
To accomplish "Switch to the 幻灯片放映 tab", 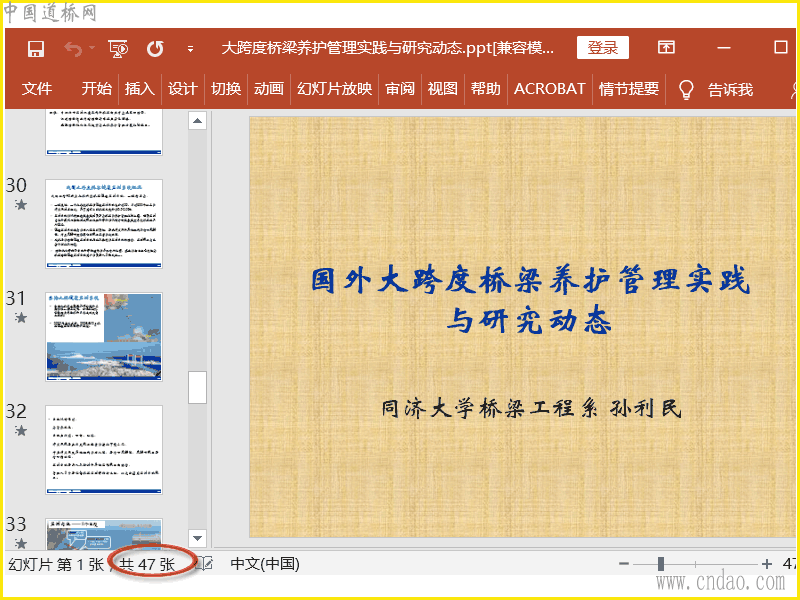I will pos(334,89).
